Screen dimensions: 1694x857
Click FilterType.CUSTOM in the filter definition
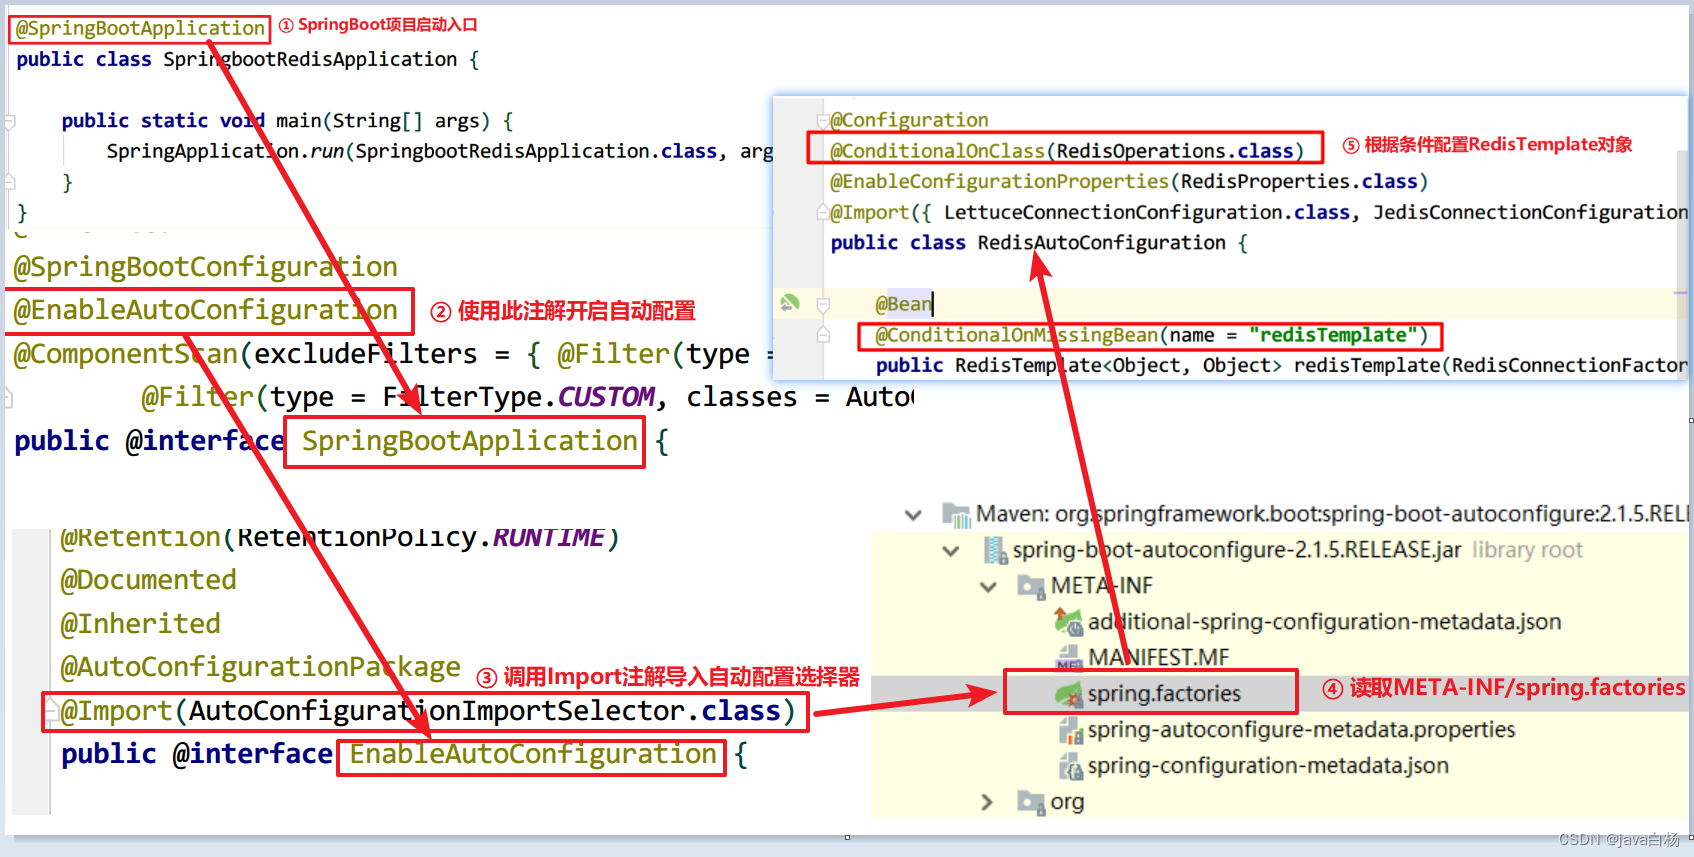519,397
